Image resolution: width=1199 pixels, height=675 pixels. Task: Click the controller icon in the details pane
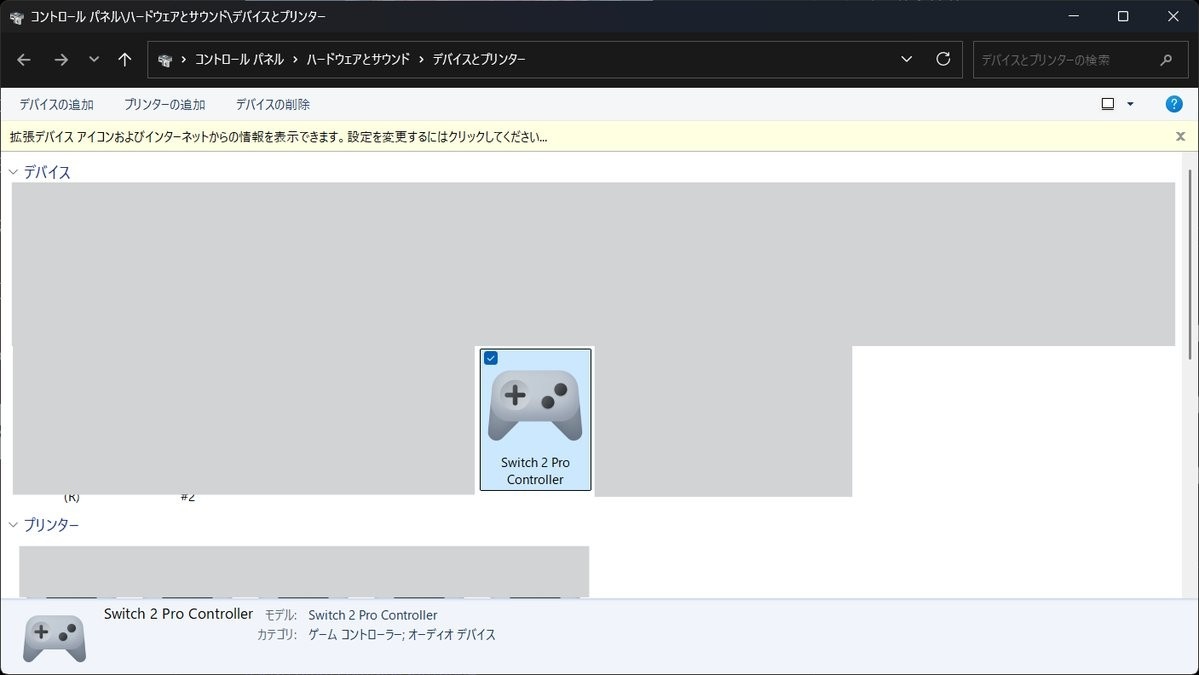[54, 638]
